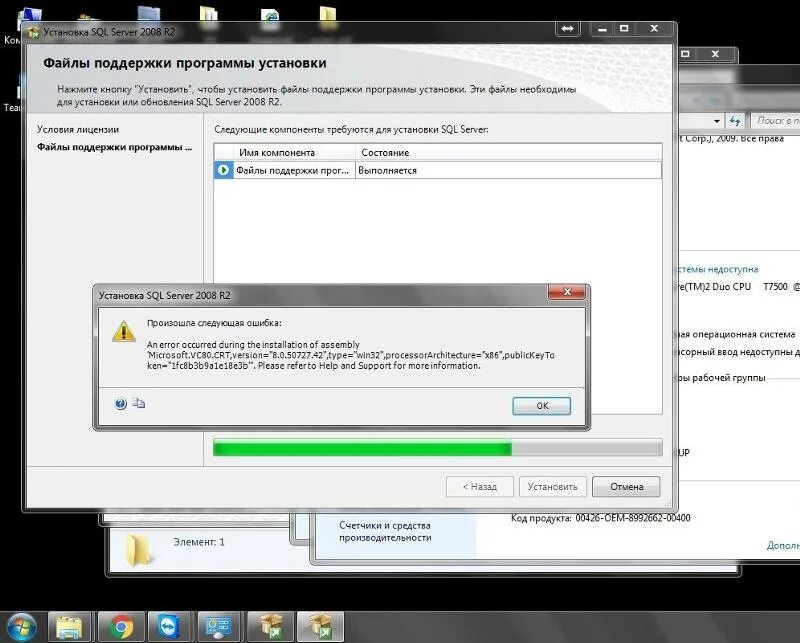The image size is (800, 643).
Task: Click the 'Следующие компоненты требуются' label
Action: pos(351,130)
